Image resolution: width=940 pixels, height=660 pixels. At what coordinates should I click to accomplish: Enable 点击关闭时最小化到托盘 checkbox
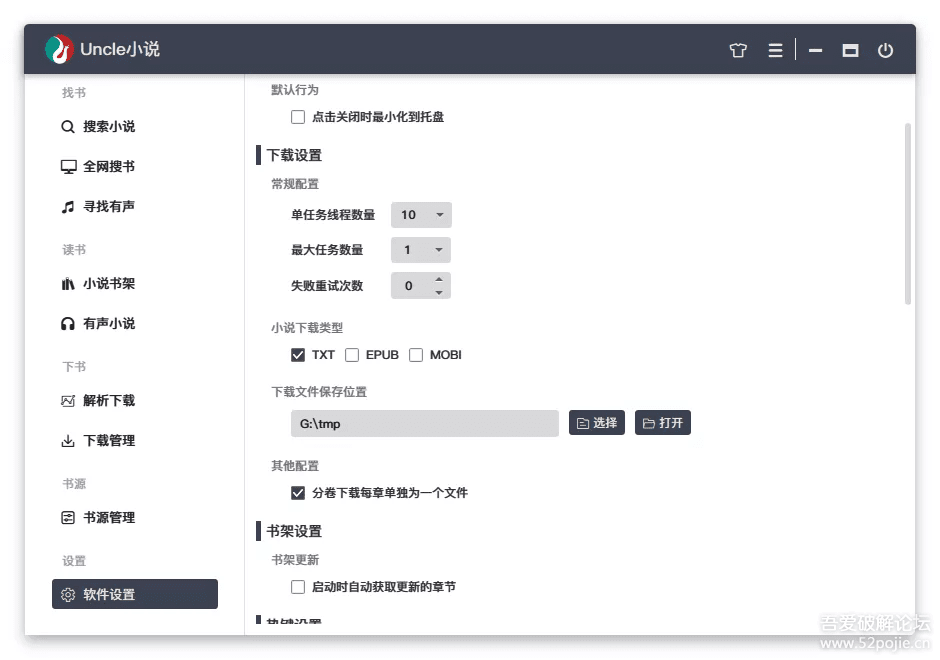click(x=298, y=117)
